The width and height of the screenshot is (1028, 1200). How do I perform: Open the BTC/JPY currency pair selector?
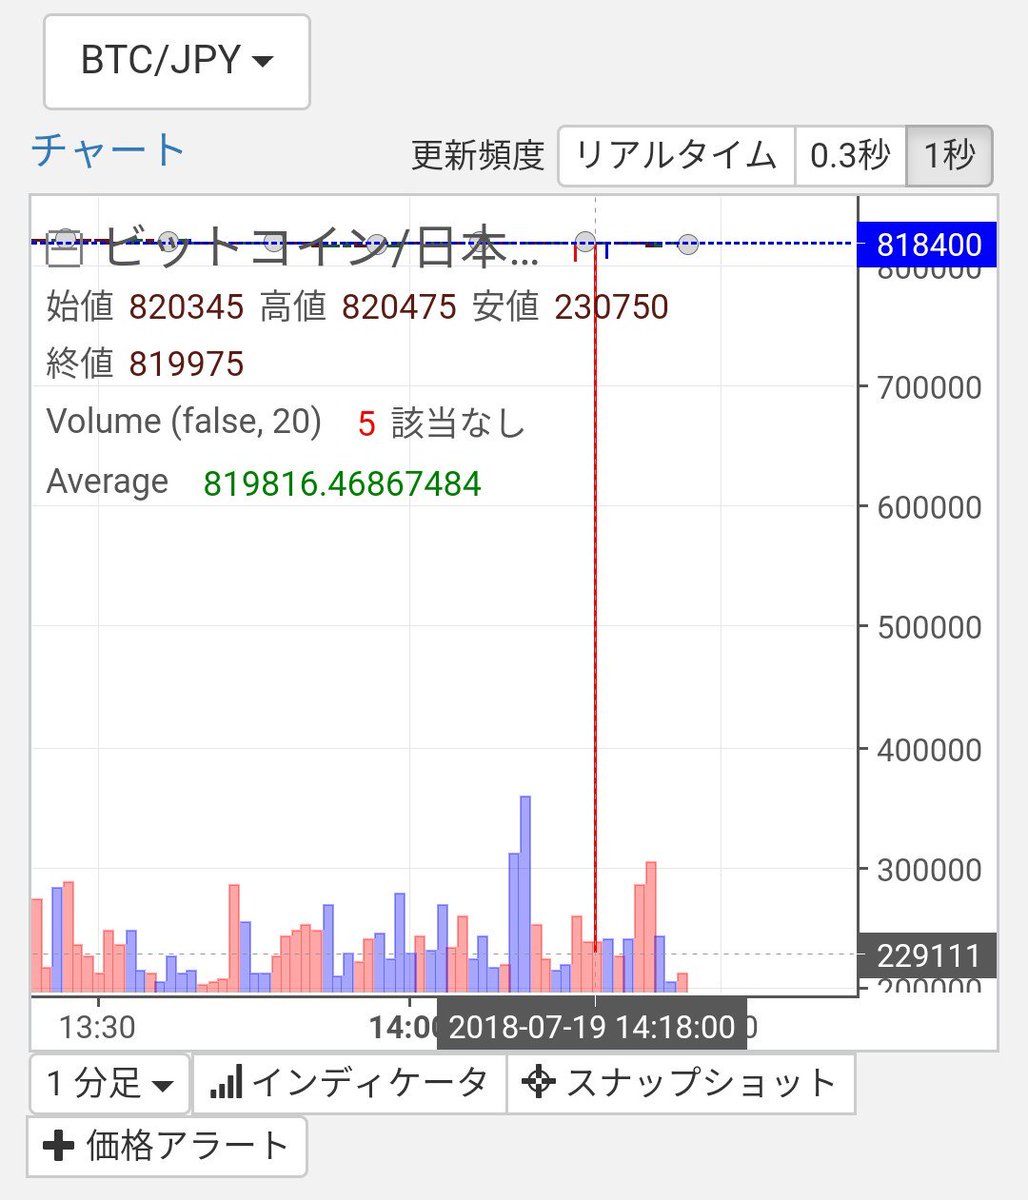click(176, 62)
